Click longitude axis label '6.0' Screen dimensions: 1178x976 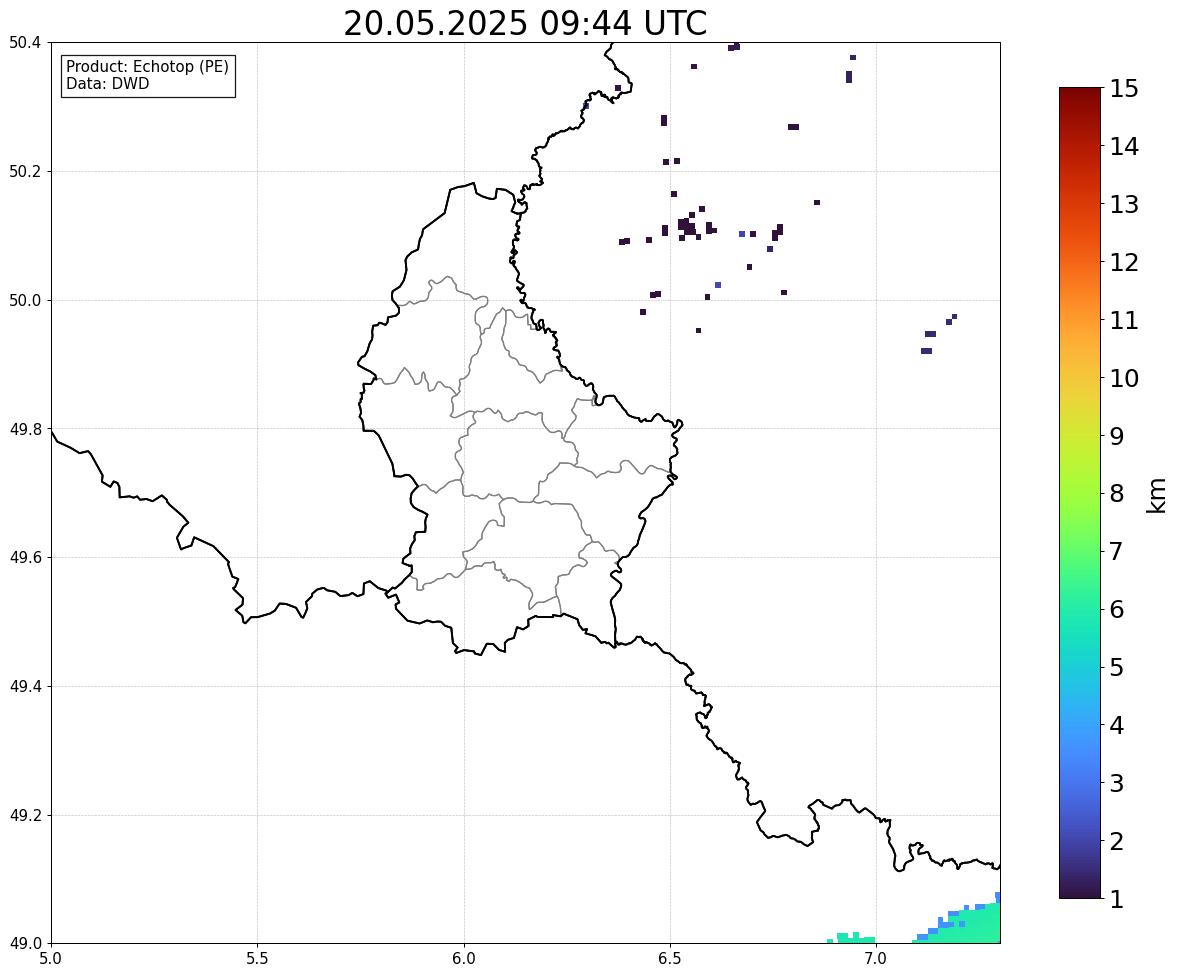(x=464, y=959)
